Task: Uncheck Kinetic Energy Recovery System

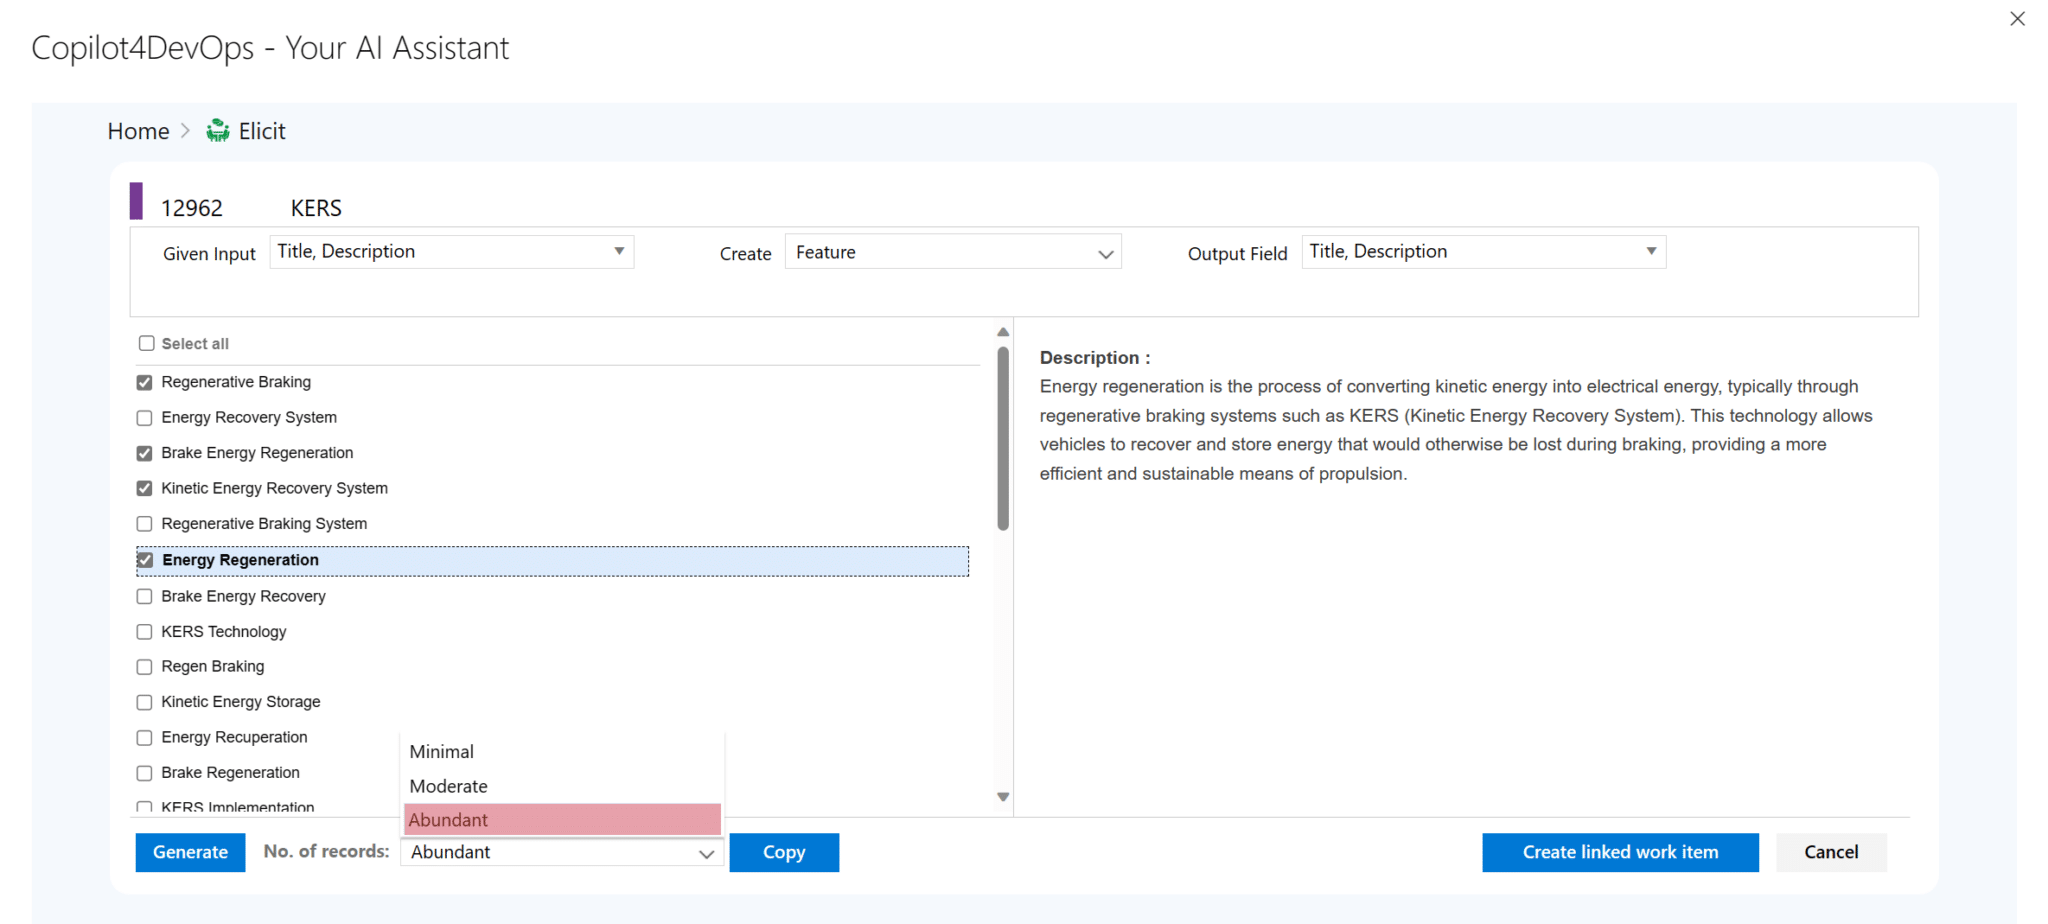Action: click(x=144, y=488)
